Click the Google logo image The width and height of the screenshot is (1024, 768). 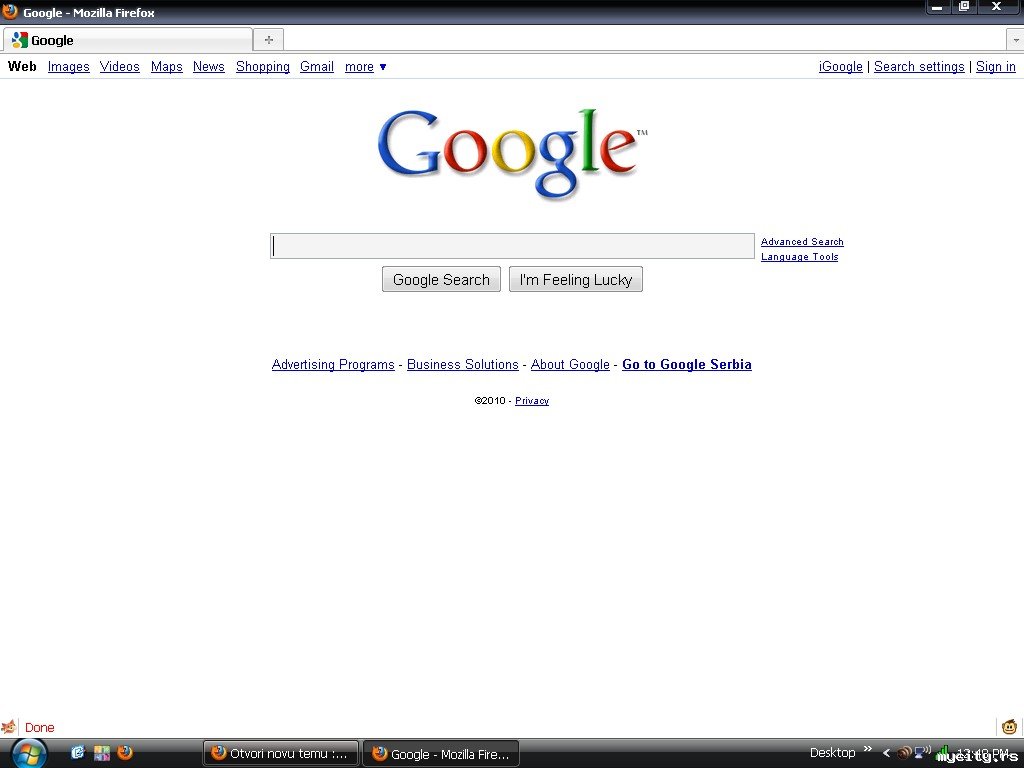tap(513, 154)
